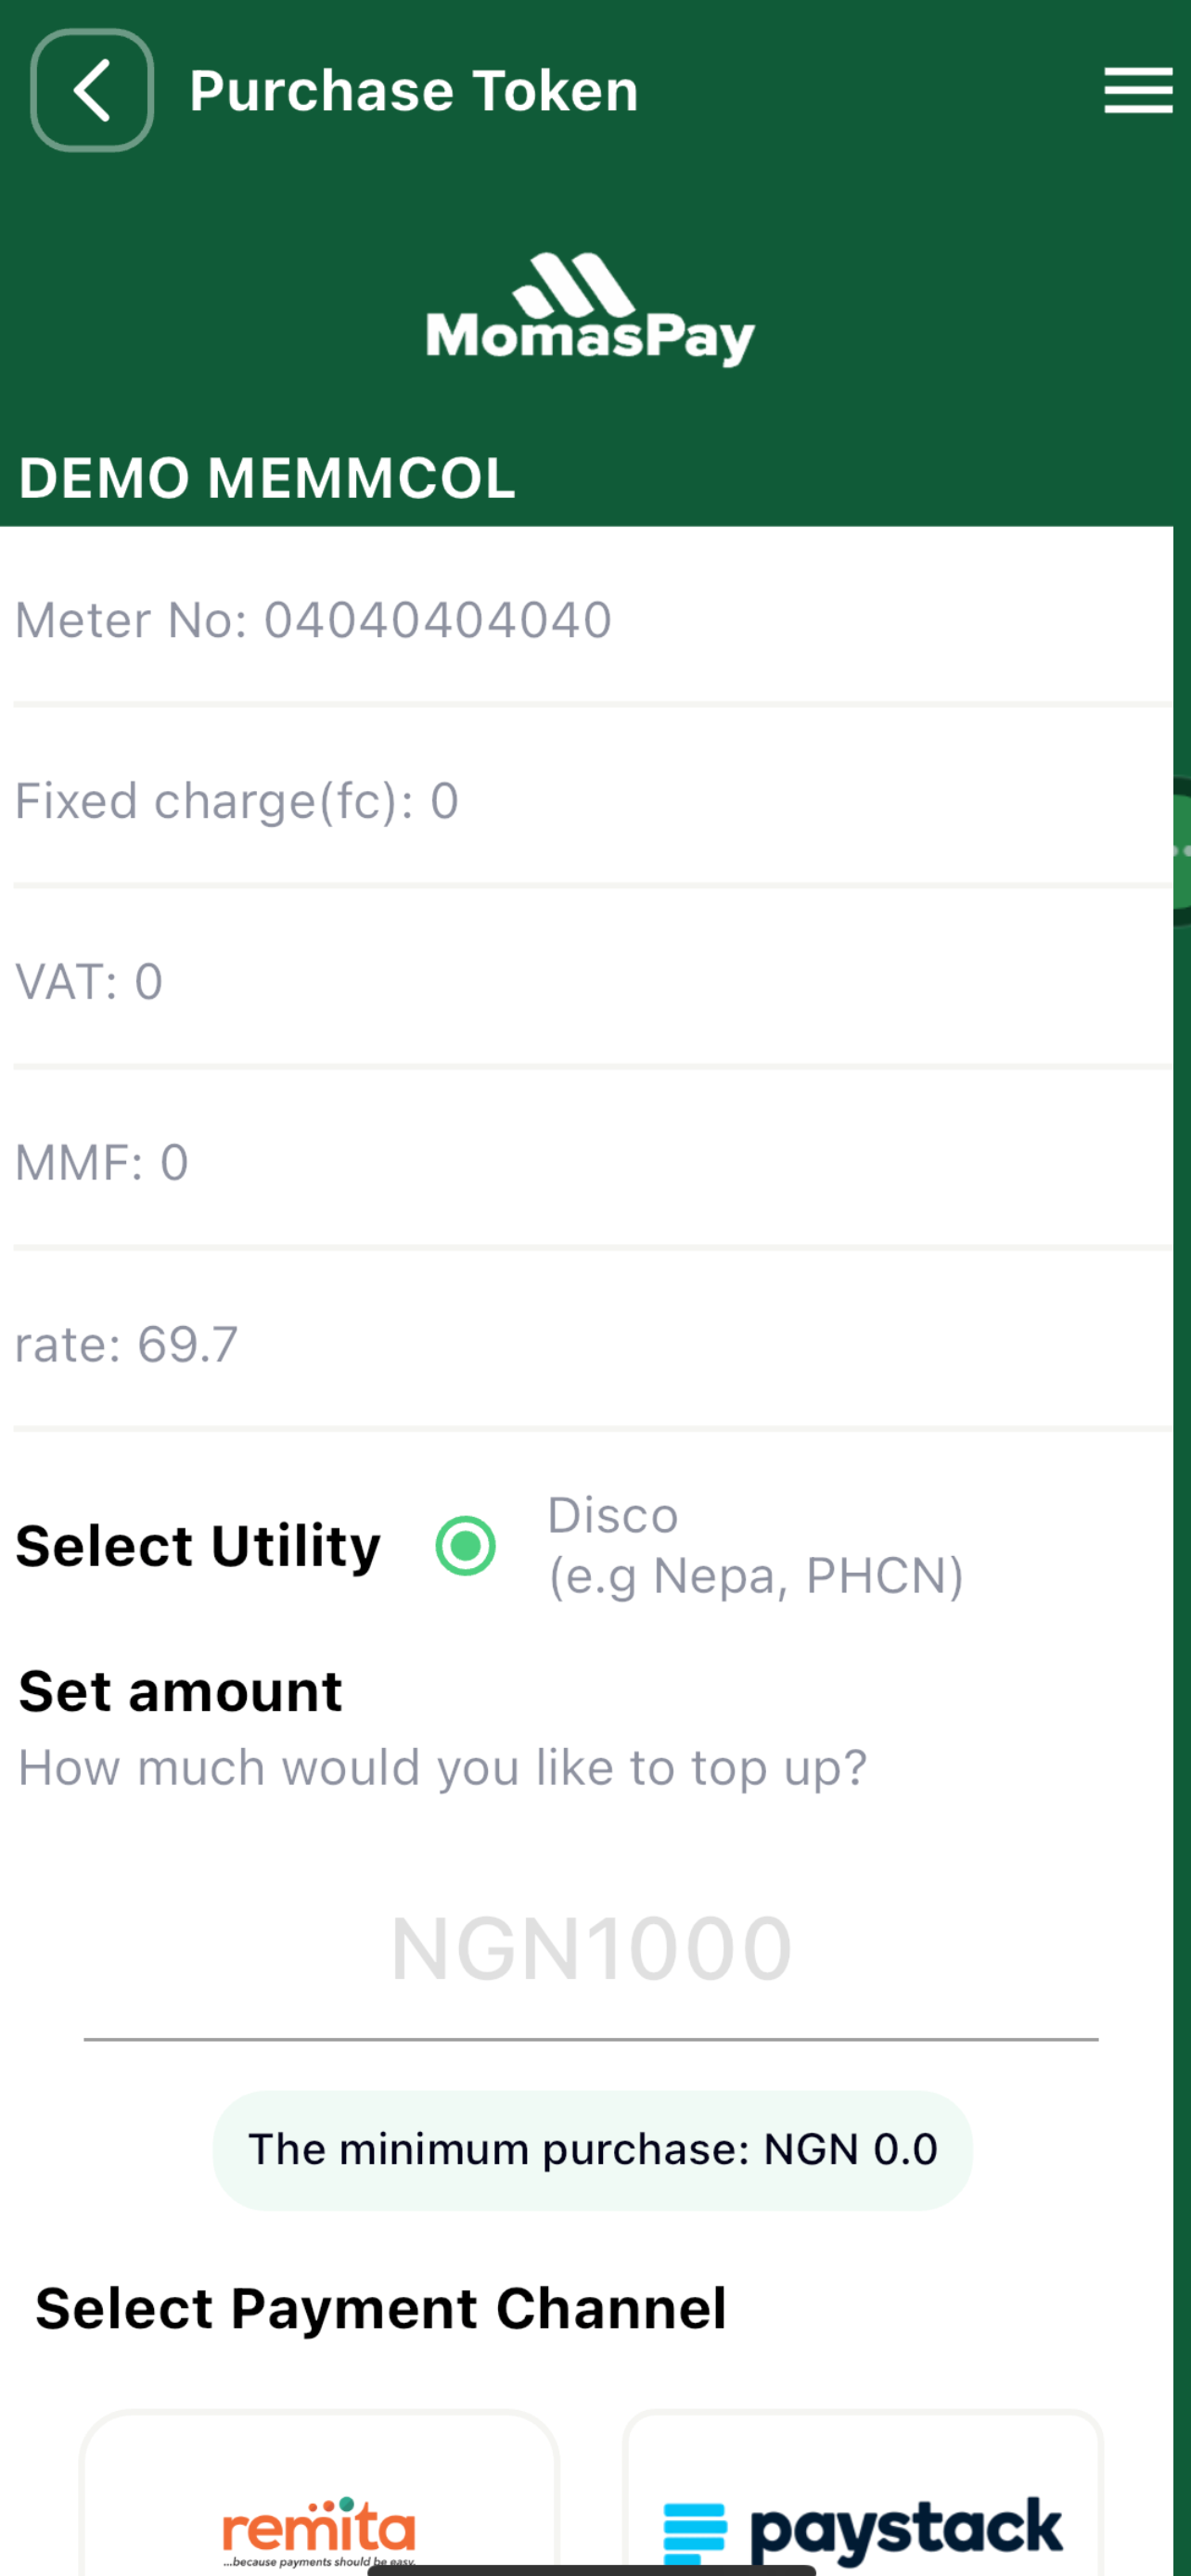Tap the Fixed charge(fc) row
The height and width of the screenshot is (2576, 1191).
coord(592,801)
